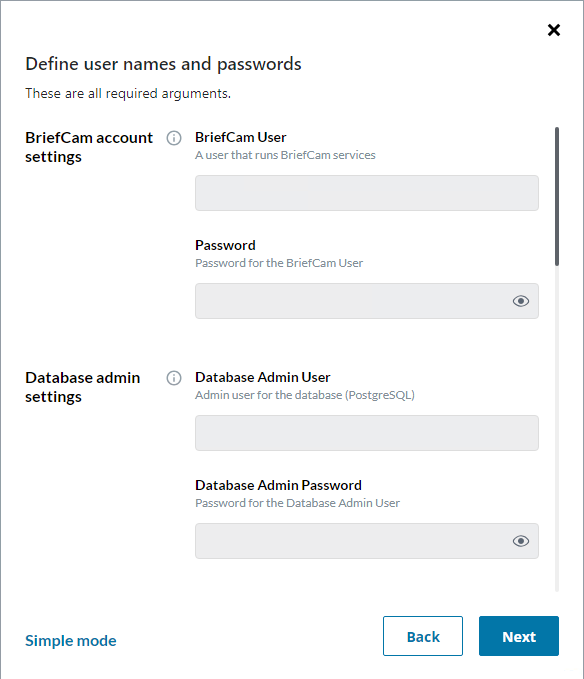This screenshot has height=679, width=584.
Task: Show Database Admin Password using eye icon
Action: click(x=521, y=541)
